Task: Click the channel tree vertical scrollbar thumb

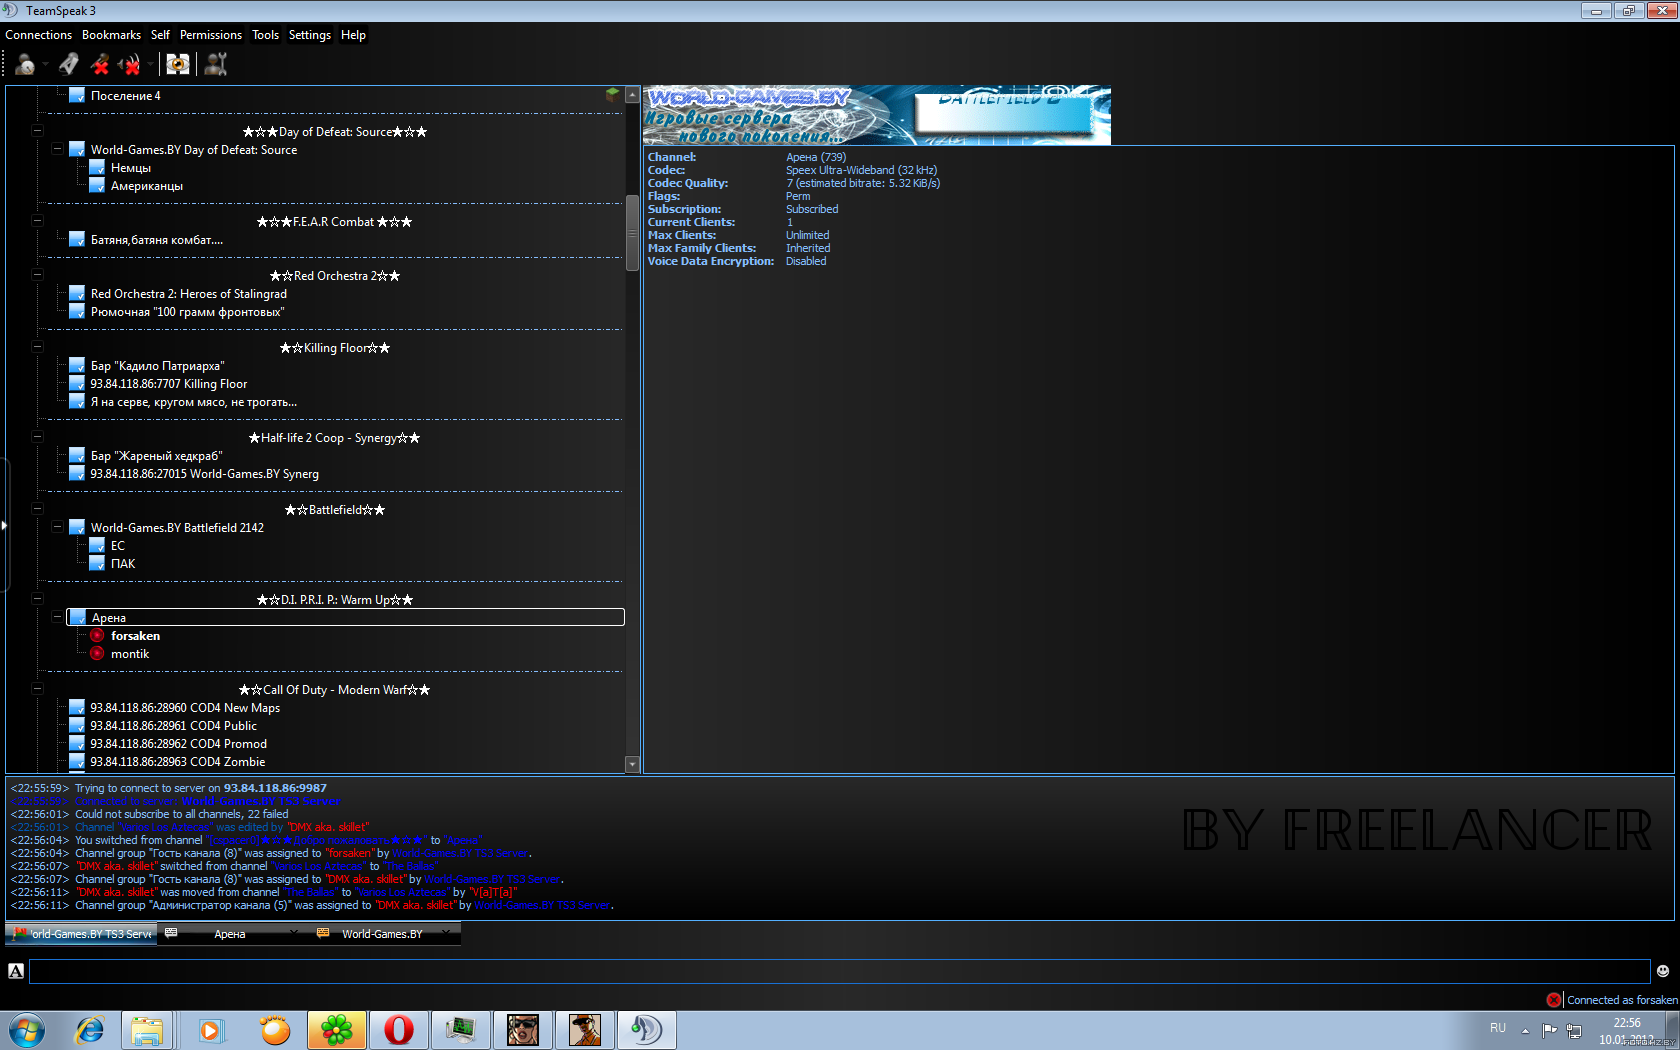Action: 632,233
